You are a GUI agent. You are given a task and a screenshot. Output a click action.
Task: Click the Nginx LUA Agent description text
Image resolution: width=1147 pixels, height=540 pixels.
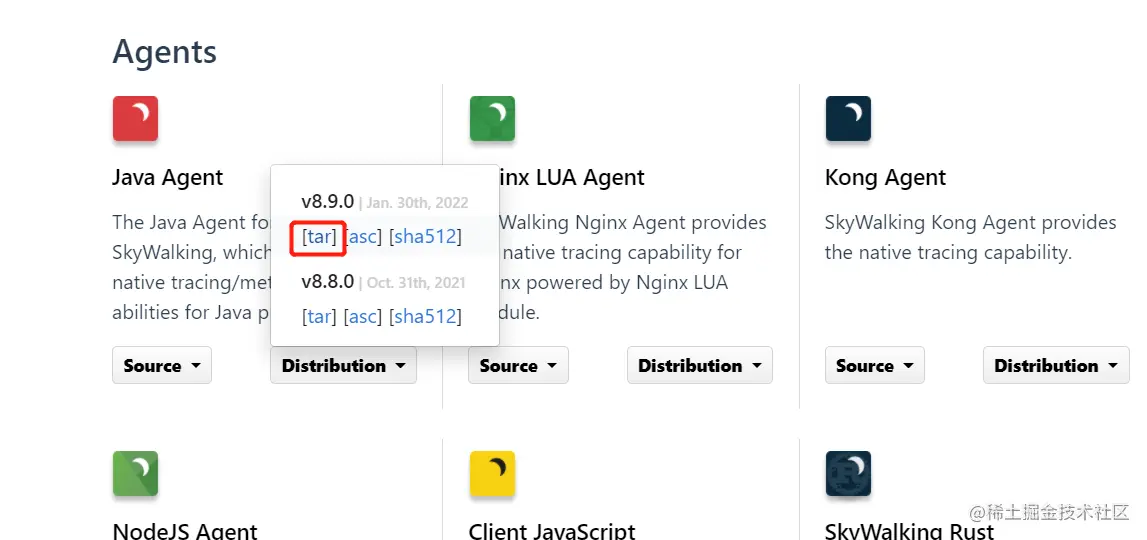tap(633, 268)
